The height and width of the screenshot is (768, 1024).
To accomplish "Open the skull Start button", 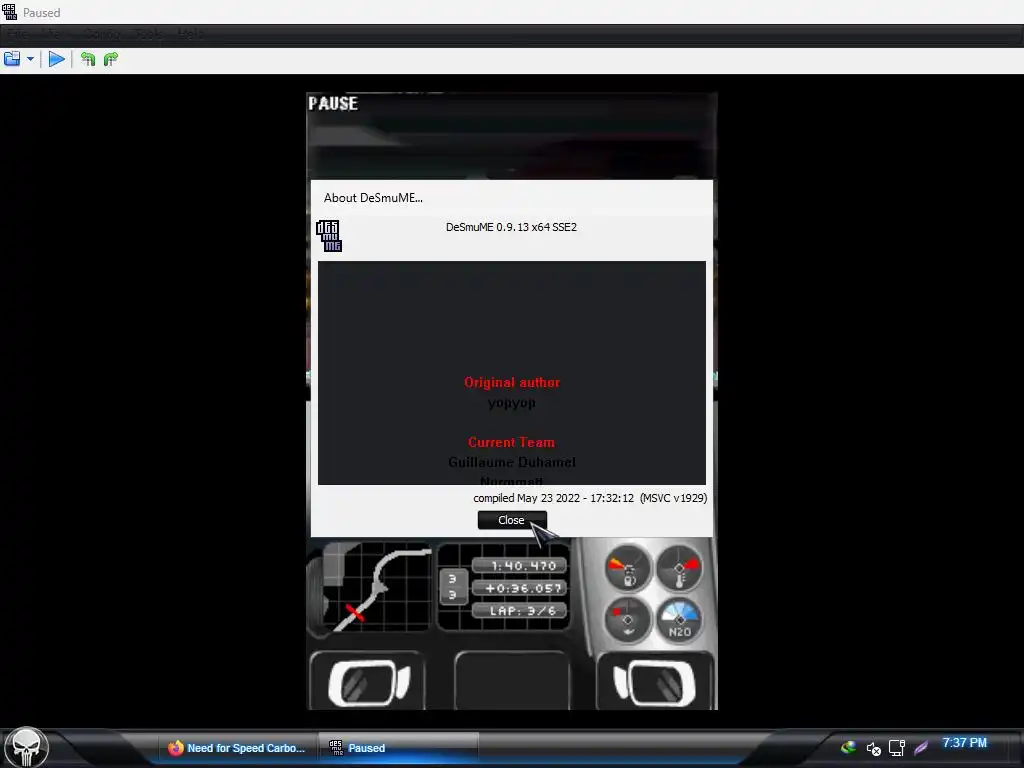I will pos(26,748).
